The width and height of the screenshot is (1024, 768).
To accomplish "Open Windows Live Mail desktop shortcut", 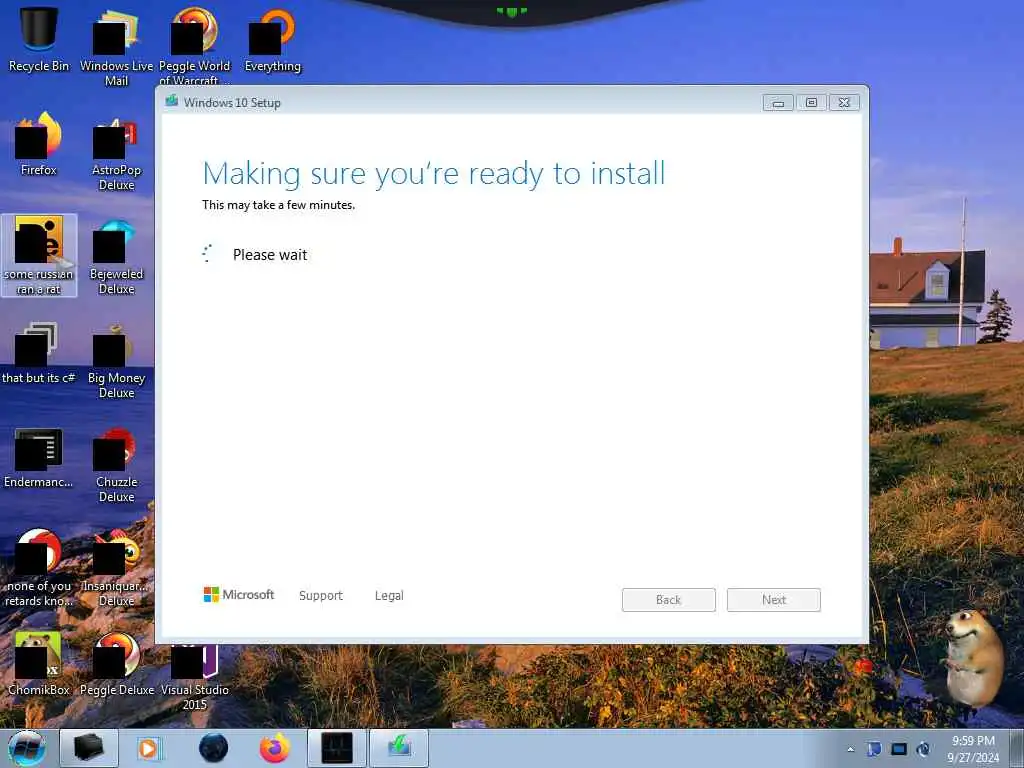I will click(116, 47).
